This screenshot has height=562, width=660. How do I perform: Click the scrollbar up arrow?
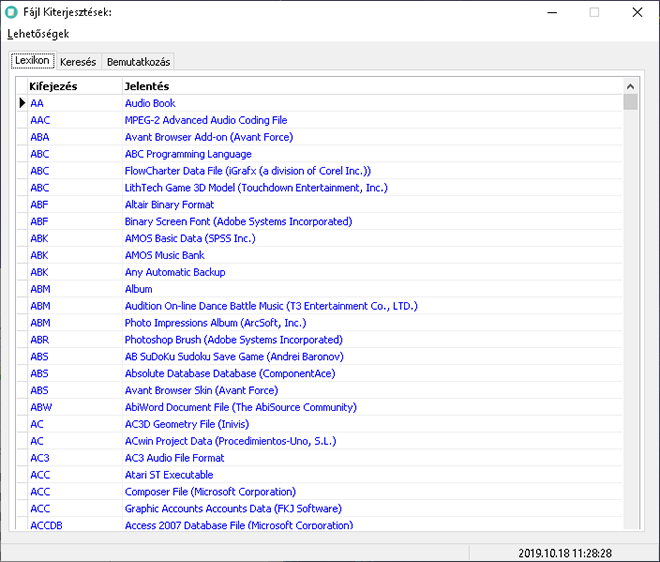[630, 87]
